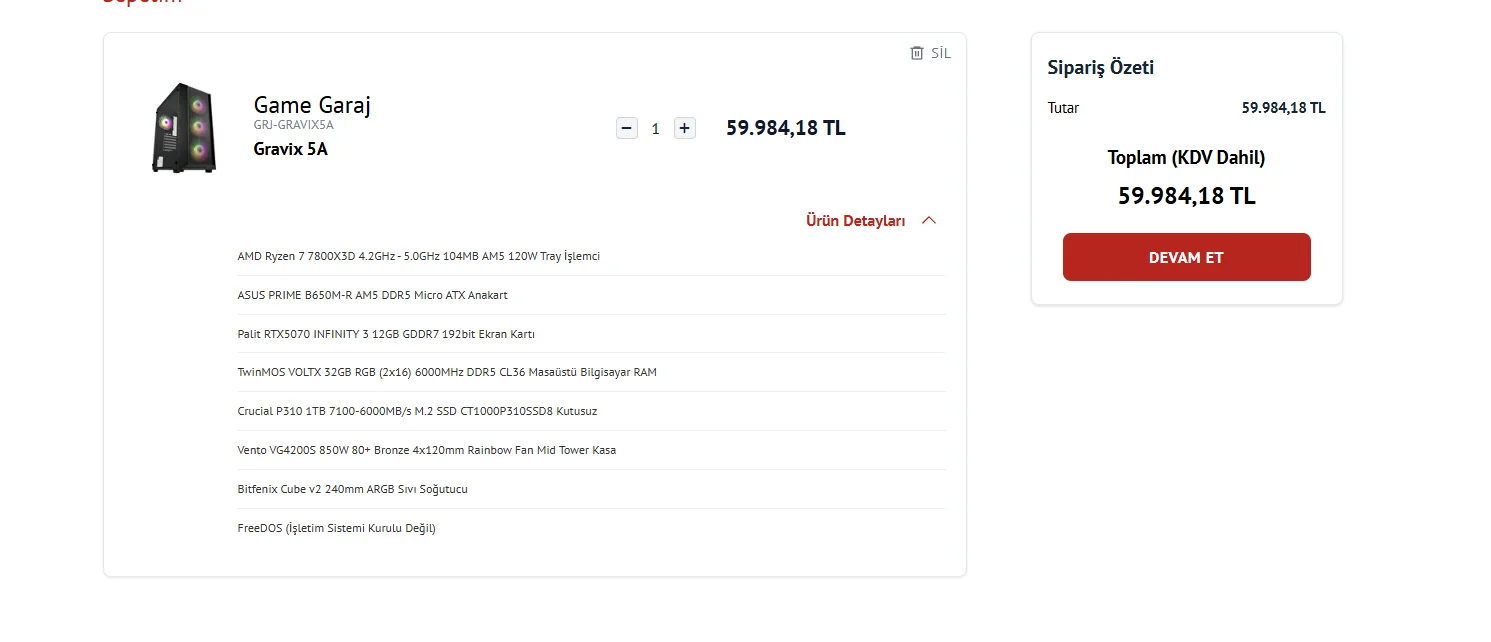The width and height of the screenshot is (1491, 642).
Task: Click the AMD Ryzen 7 7800X3D row
Action: [418, 256]
